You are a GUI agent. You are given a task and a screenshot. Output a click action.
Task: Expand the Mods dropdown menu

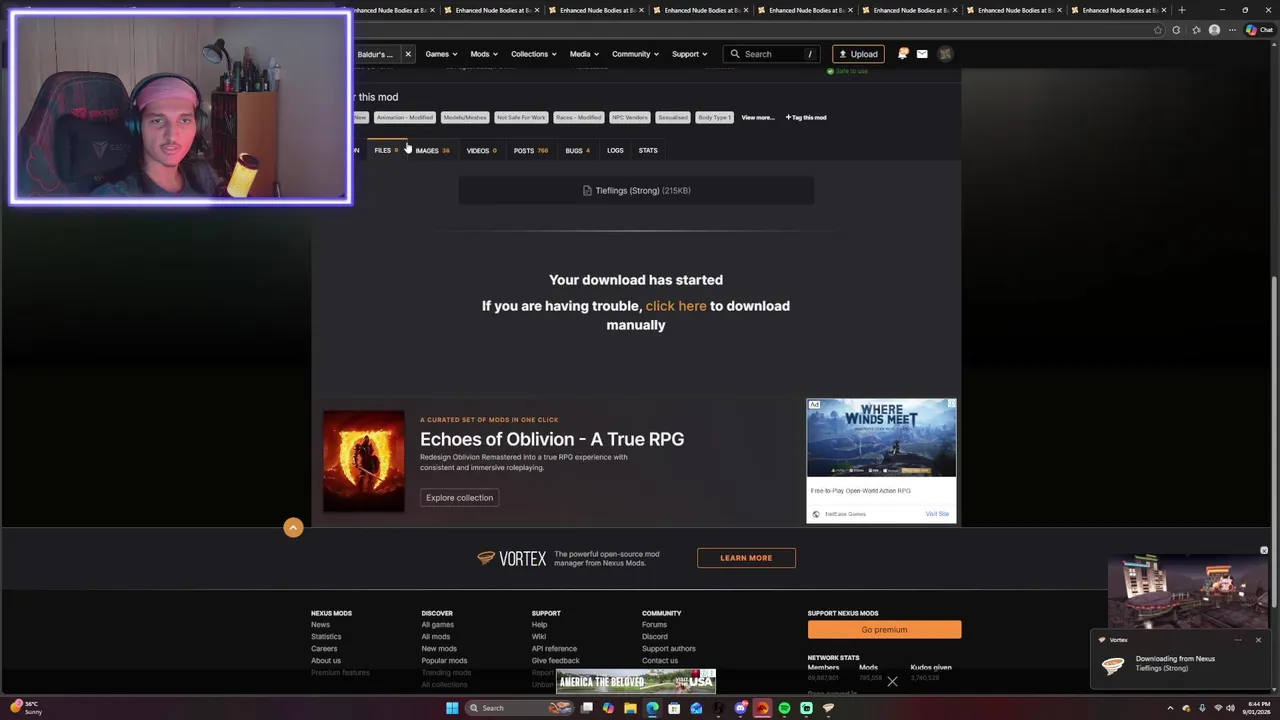point(484,54)
